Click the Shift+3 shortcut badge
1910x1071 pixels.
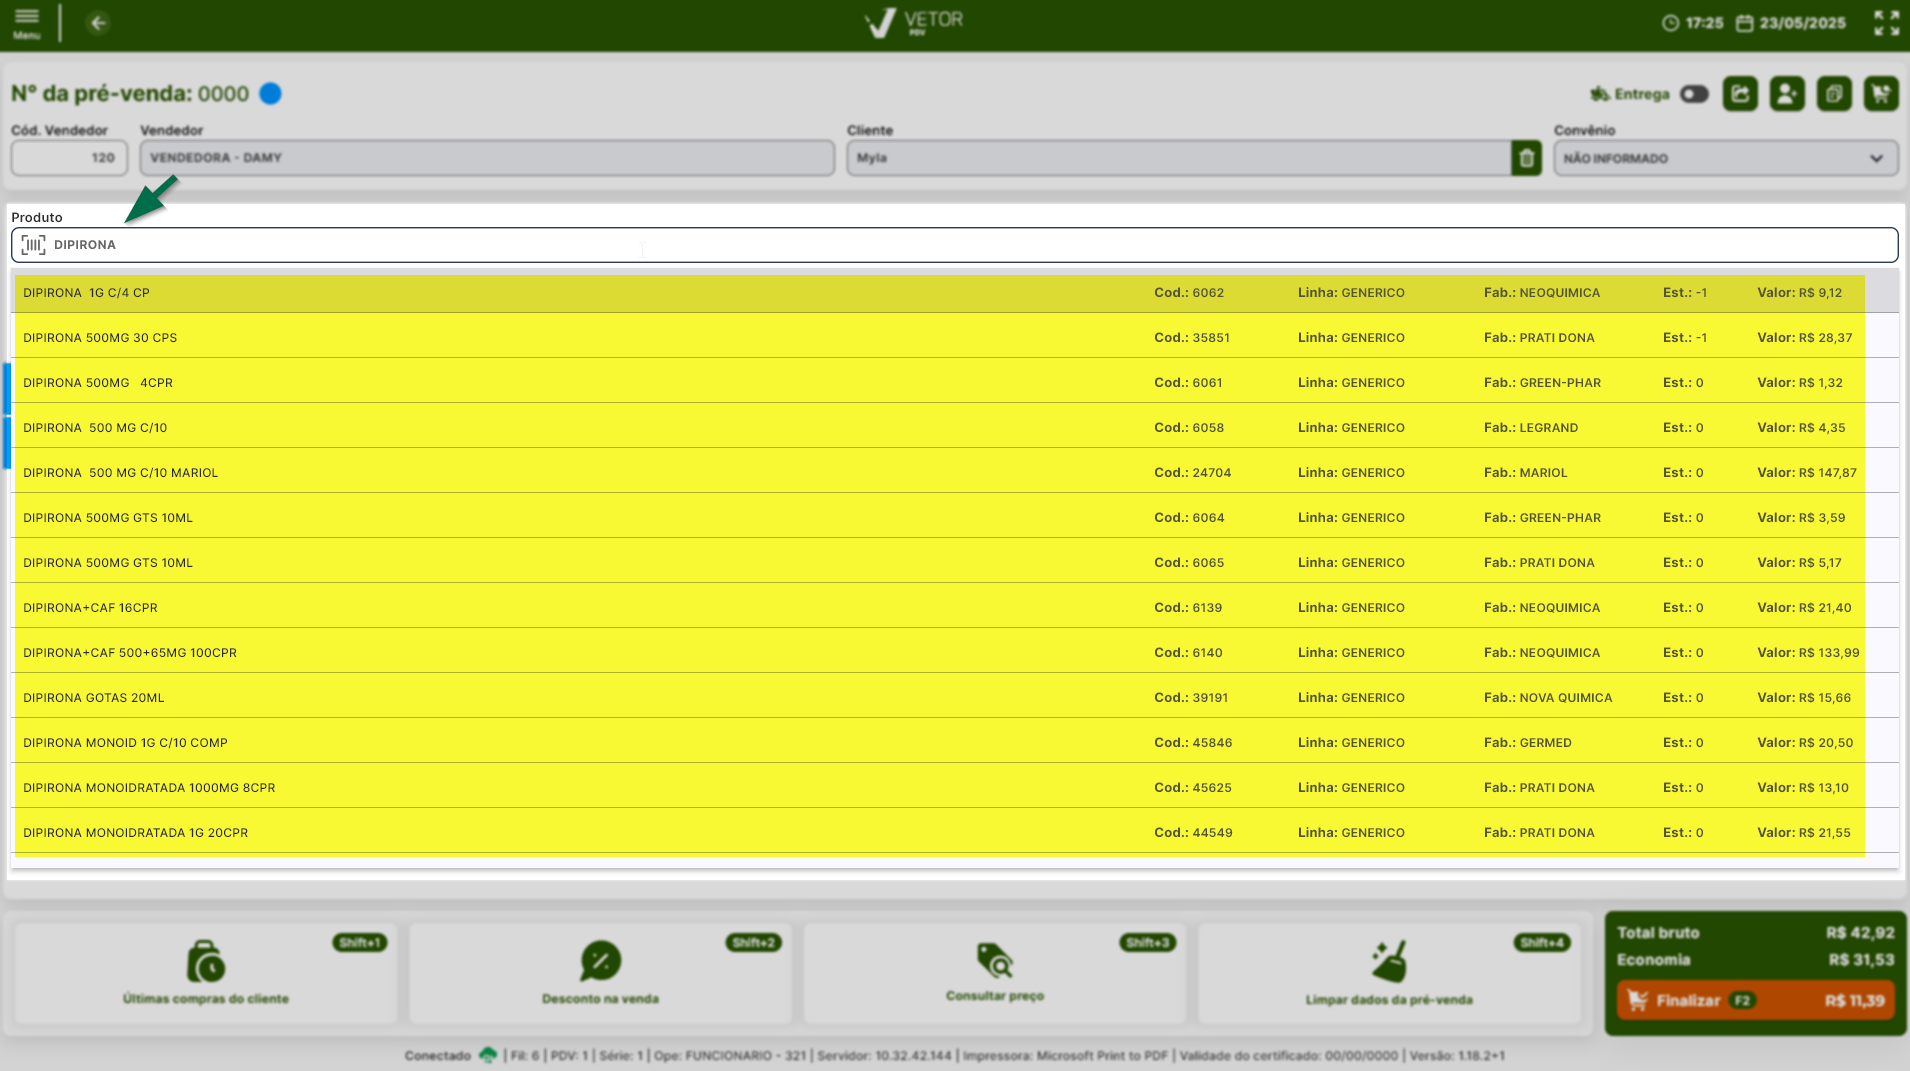1148,943
